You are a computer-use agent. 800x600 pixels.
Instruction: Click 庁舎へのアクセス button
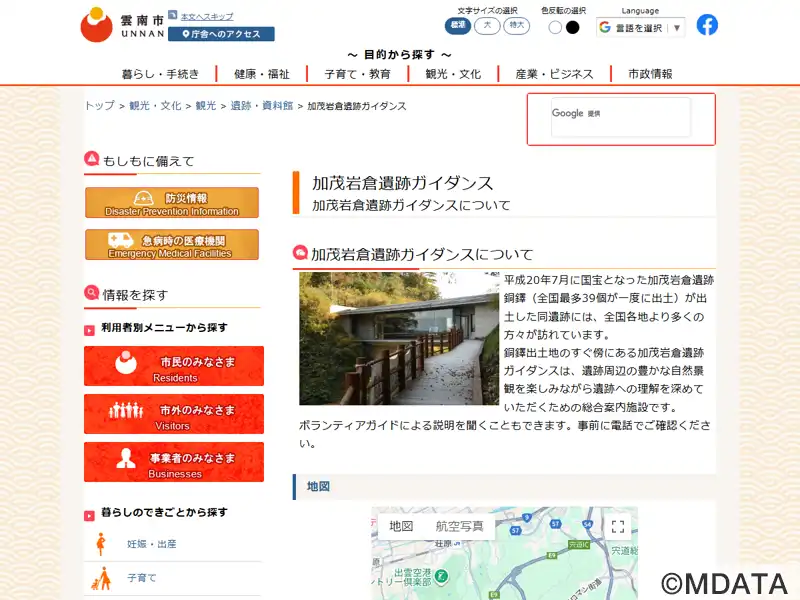coord(221,34)
